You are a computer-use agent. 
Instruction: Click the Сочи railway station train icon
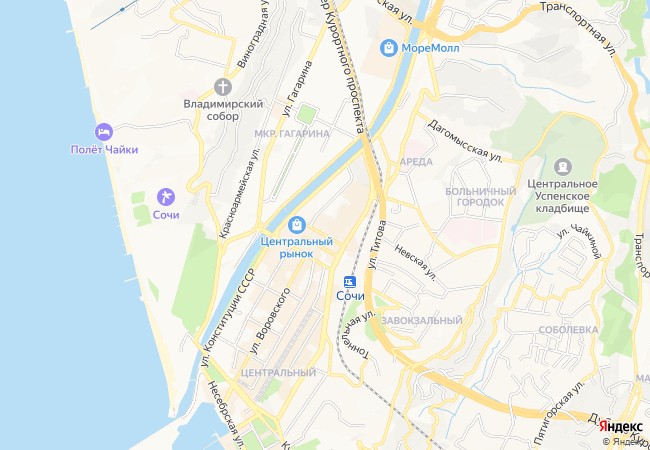tap(350, 282)
